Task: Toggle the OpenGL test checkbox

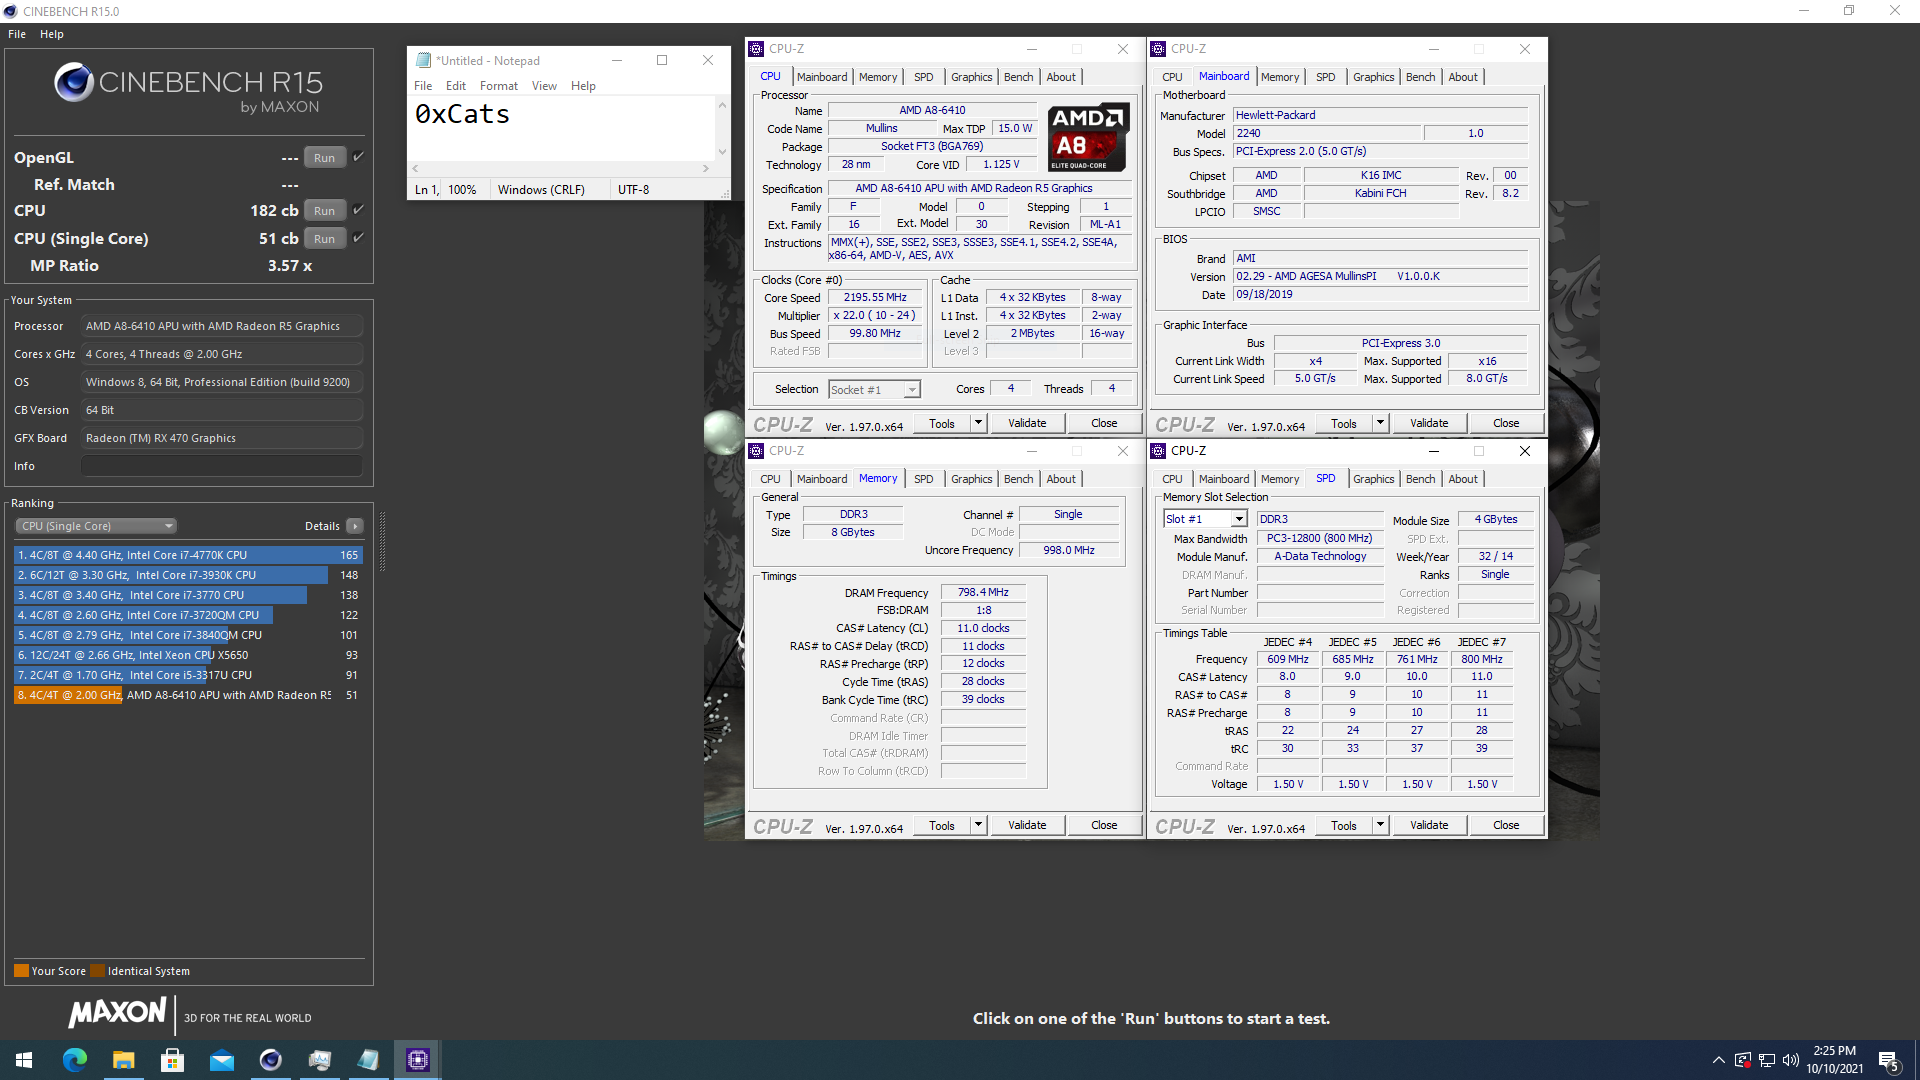Action: [358, 157]
